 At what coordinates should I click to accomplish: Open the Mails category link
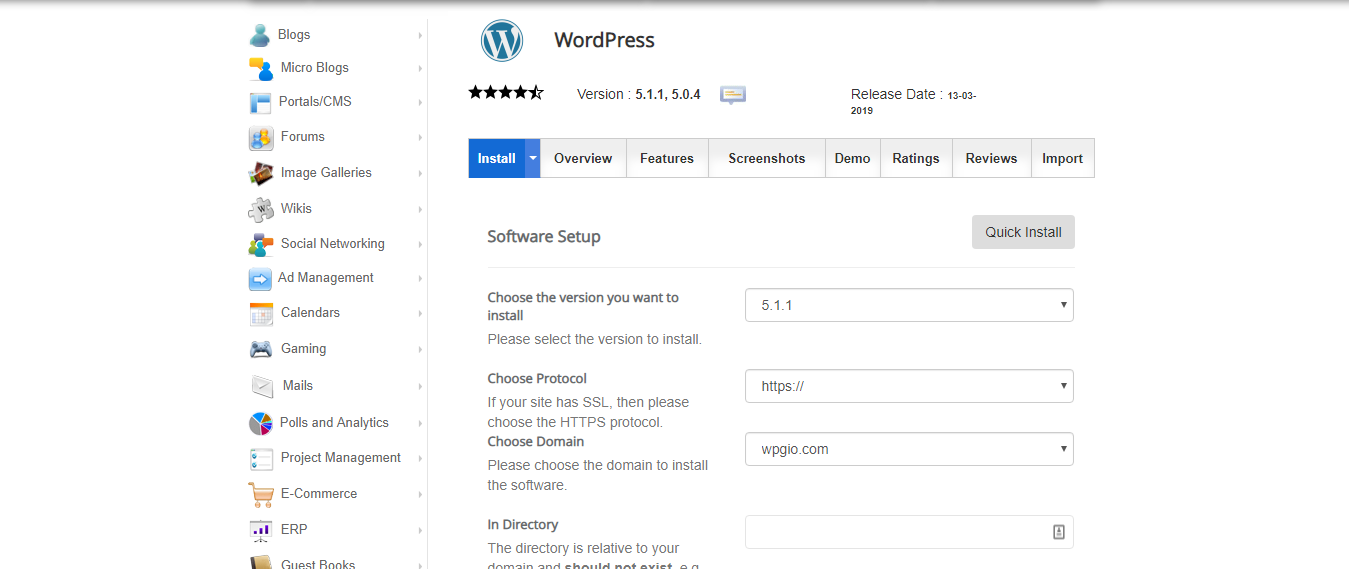click(x=298, y=386)
